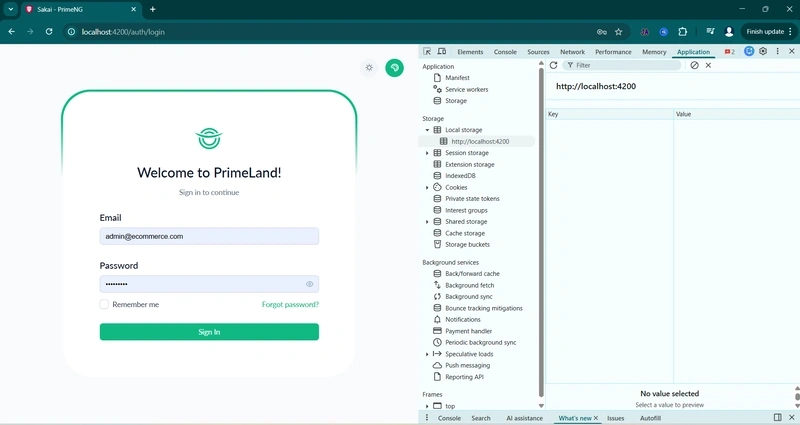The height and width of the screenshot is (425, 800).
Task: Open Chrome profile avatar
Action: (729, 32)
